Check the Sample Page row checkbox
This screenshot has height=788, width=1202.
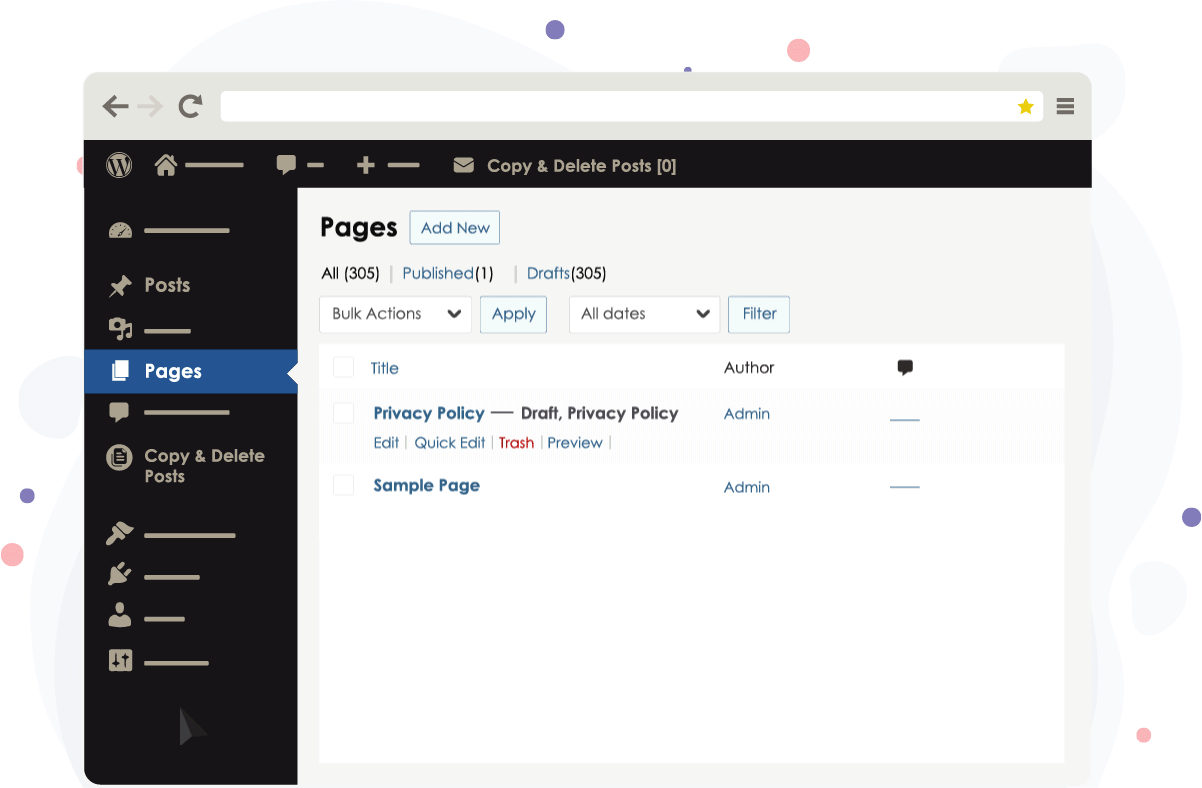coord(343,485)
